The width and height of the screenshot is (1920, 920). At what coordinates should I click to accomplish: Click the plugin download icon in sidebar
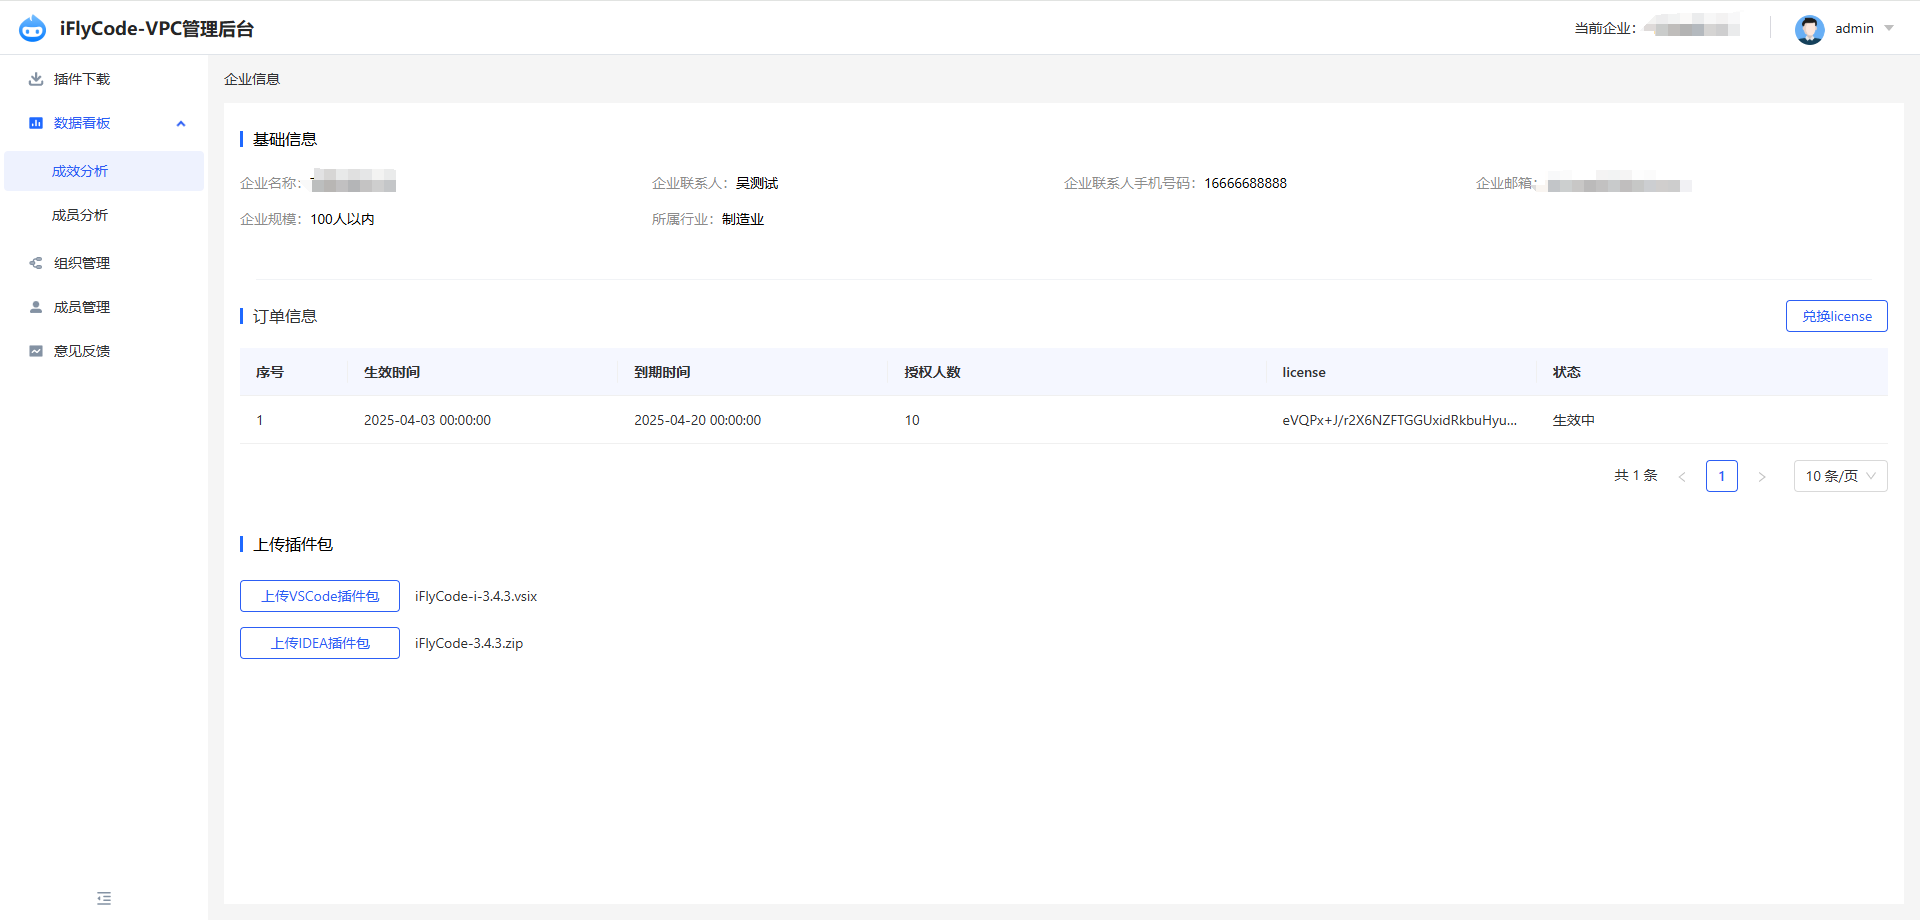[36, 79]
